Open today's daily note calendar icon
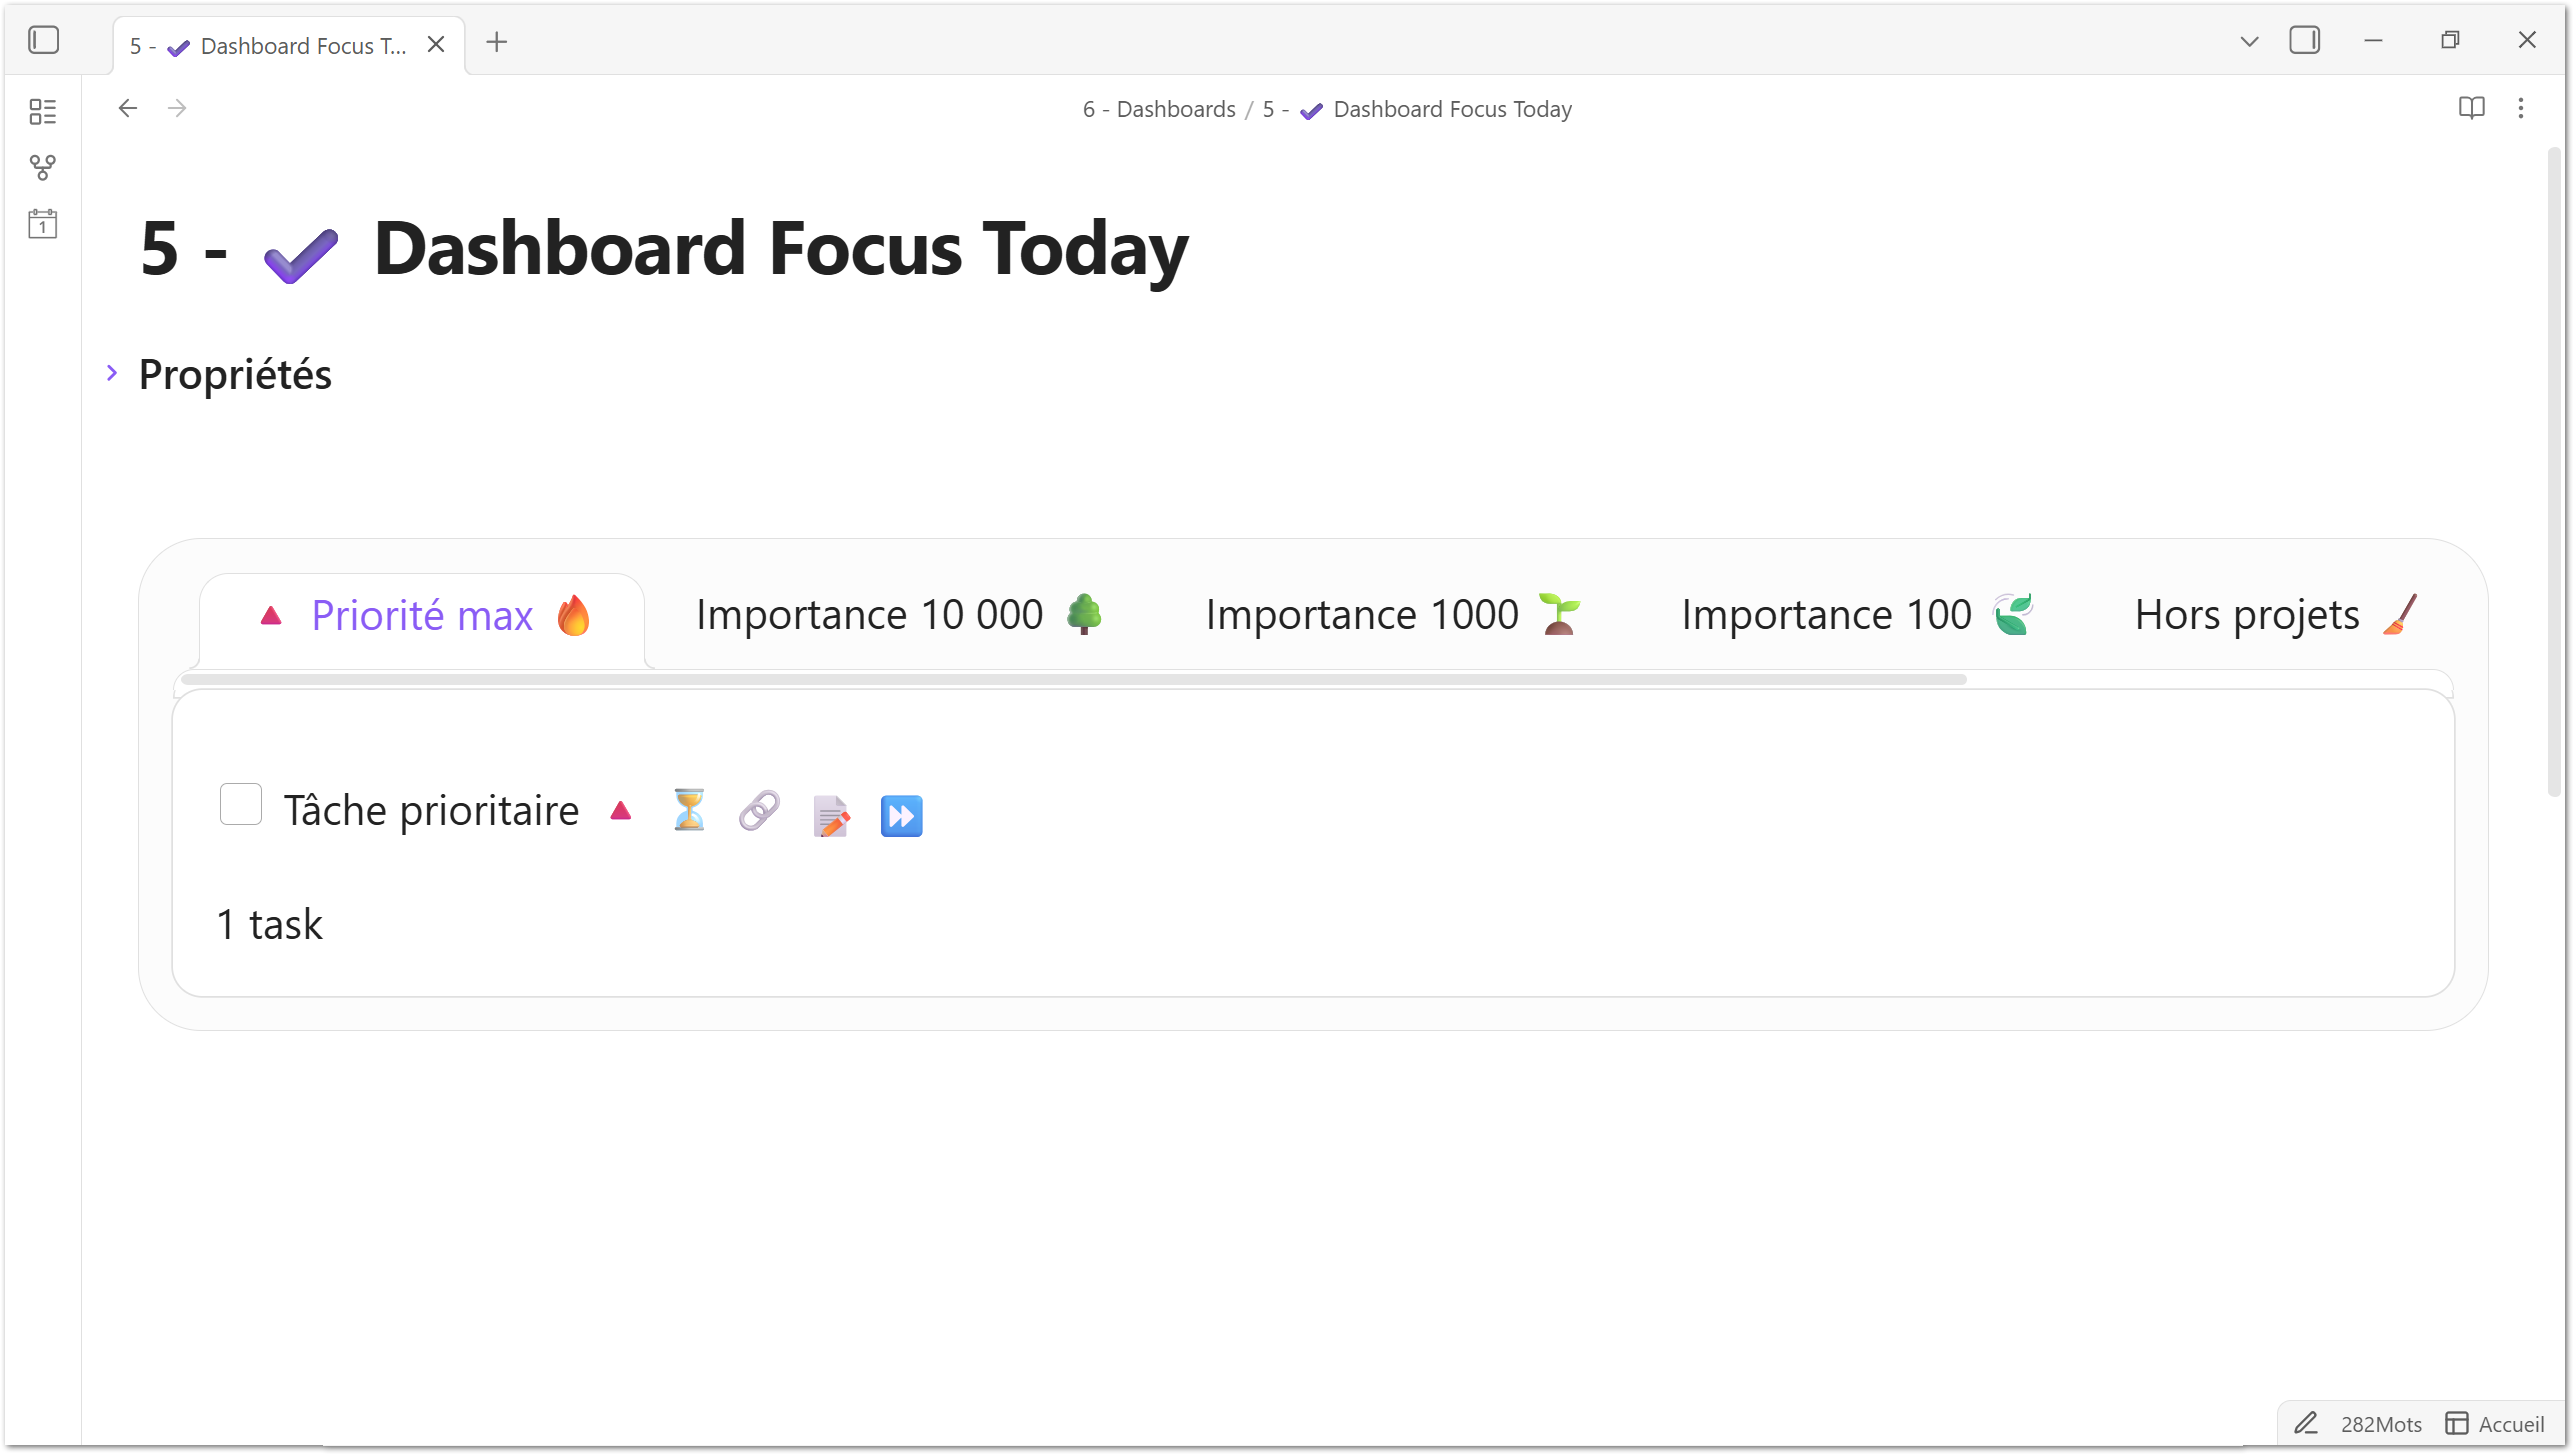 [43, 223]
